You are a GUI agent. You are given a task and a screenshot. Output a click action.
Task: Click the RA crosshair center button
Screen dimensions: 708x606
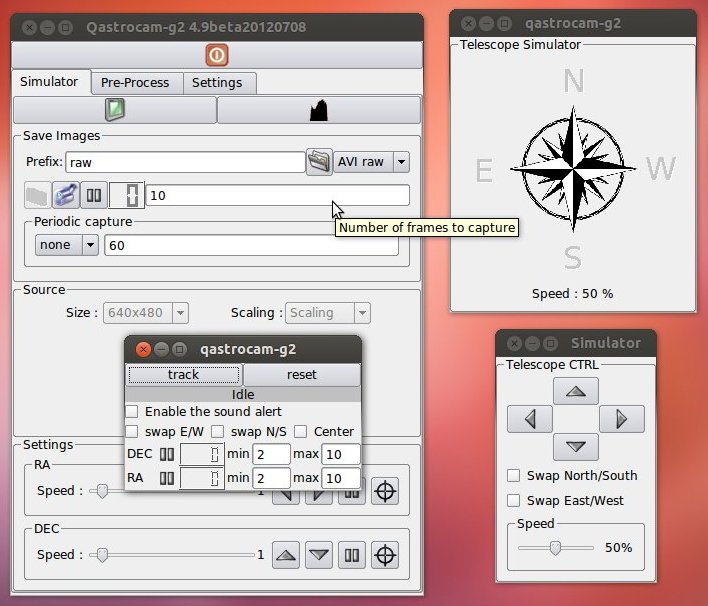pos(385,491)
